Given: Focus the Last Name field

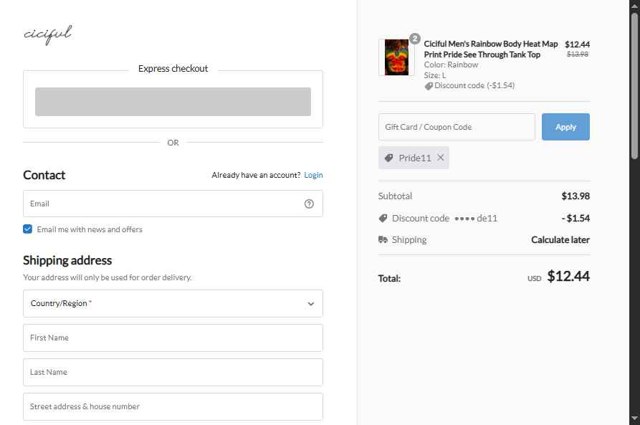Looking at the screenshot, I should point(173,372).
